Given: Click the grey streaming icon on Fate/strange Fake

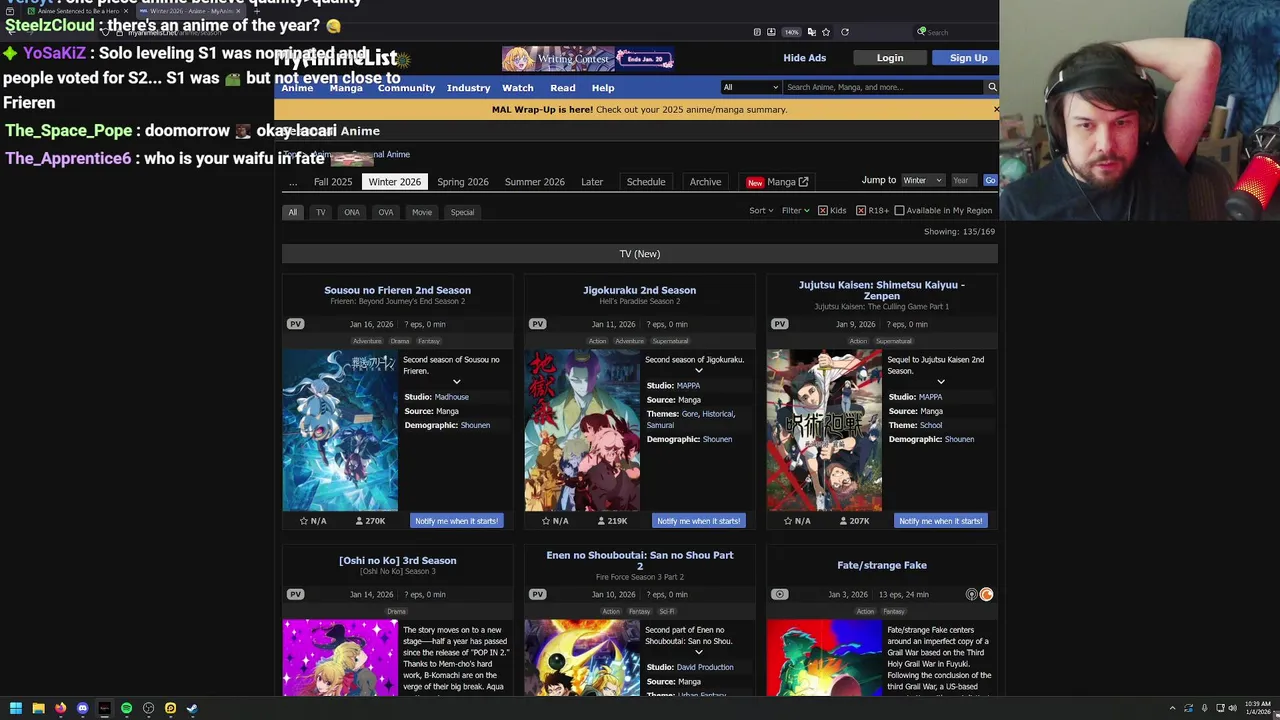Looking at the screenshot, I should click(971, 594).
